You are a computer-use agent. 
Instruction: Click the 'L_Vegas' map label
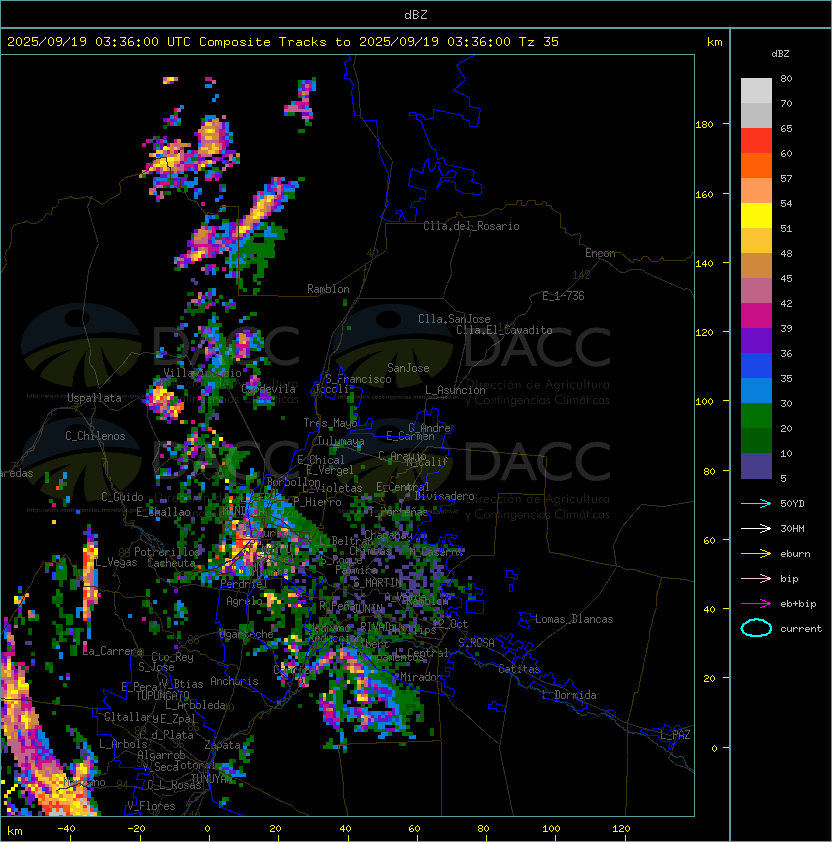pyautogui.click(x=116, y=562)
